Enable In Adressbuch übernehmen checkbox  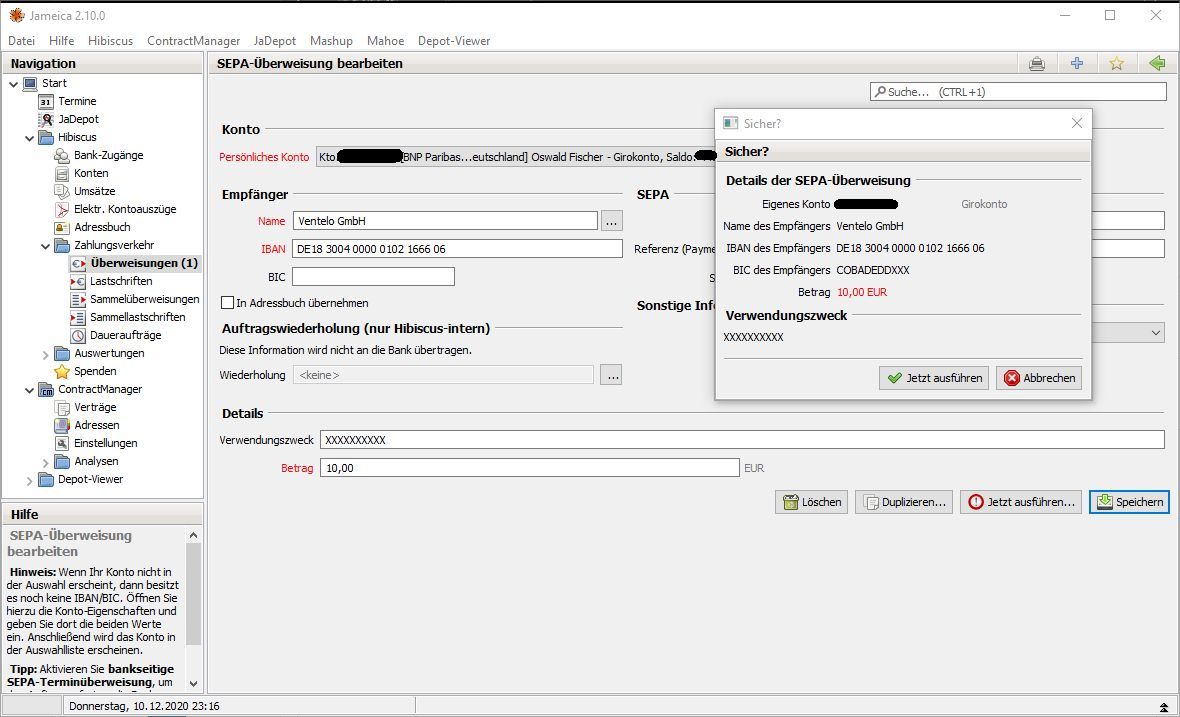pyautogui.click(x=227, y=303)
